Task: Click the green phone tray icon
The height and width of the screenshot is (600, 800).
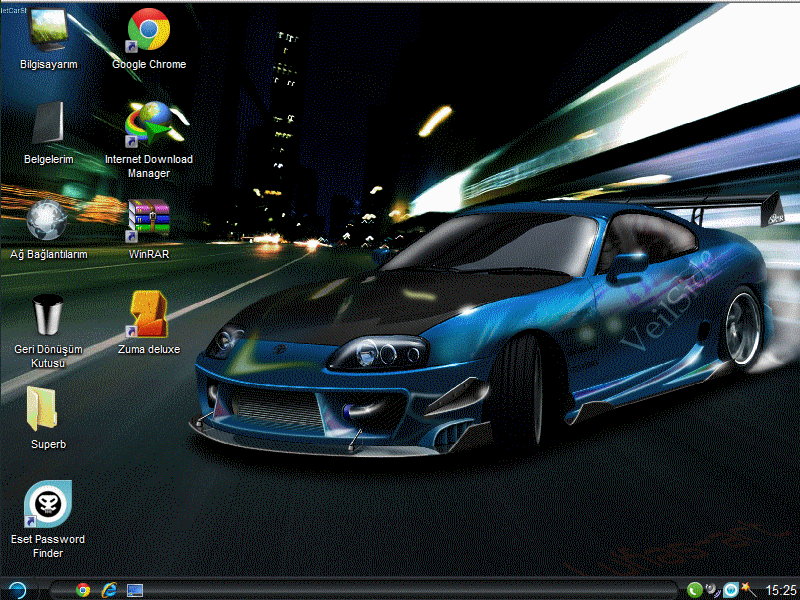Action: (694, 590)
